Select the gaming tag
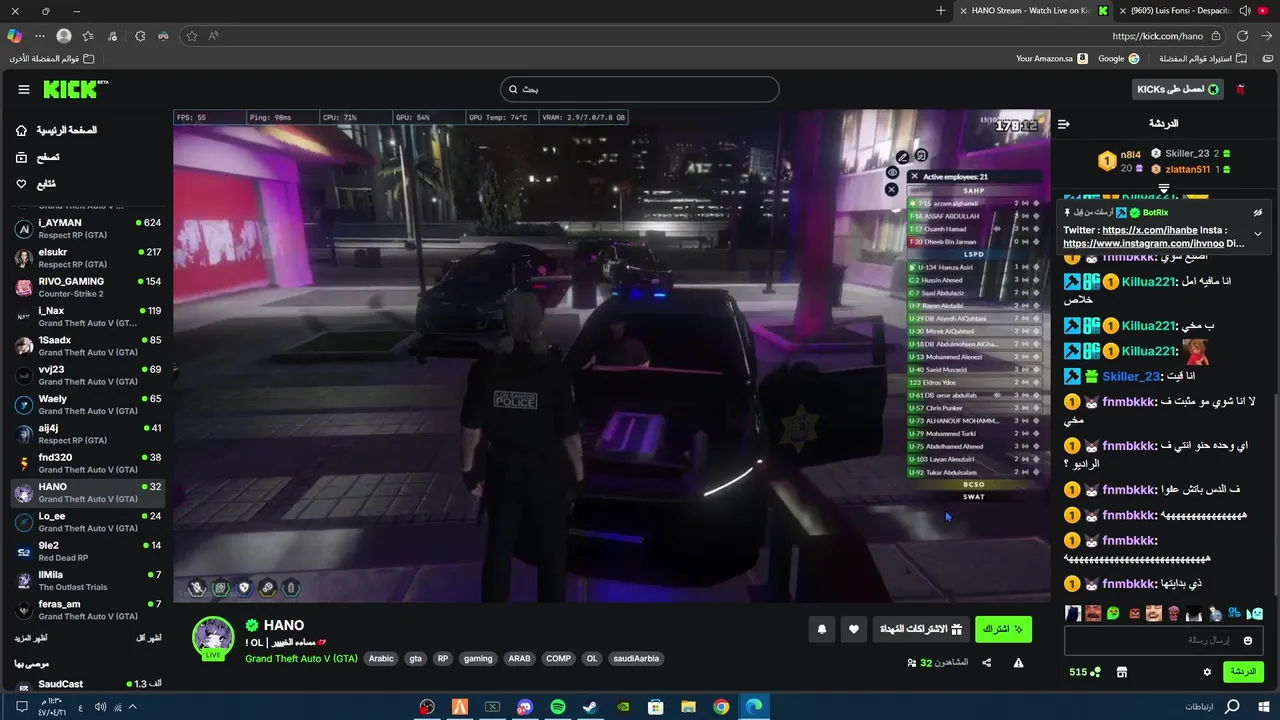The width and height of the screenshot is (1280, 720). coord(478,659)
